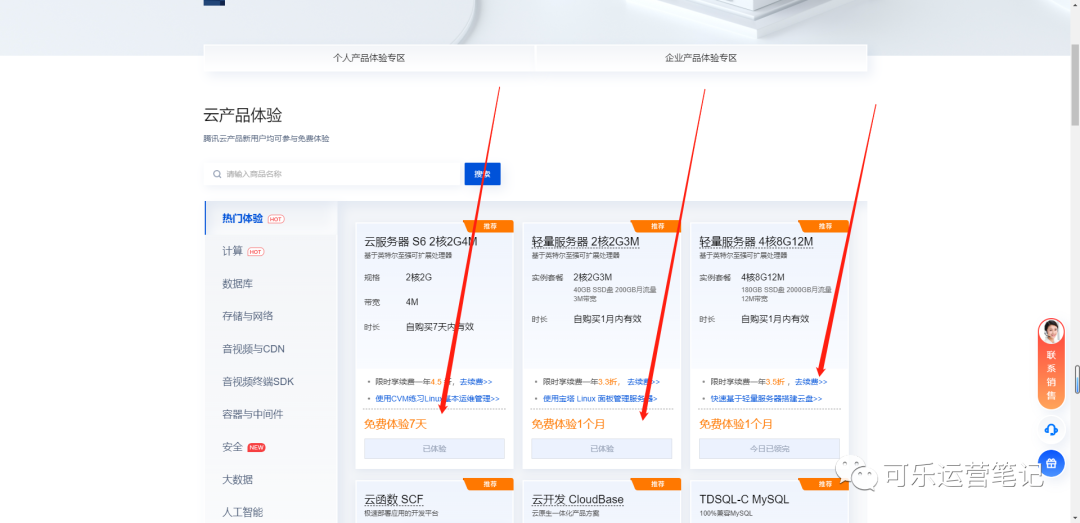Viewport: 1080px width, 523px height.
Task: Select 安全 category in the sidebar
Action: coord(232,447)
